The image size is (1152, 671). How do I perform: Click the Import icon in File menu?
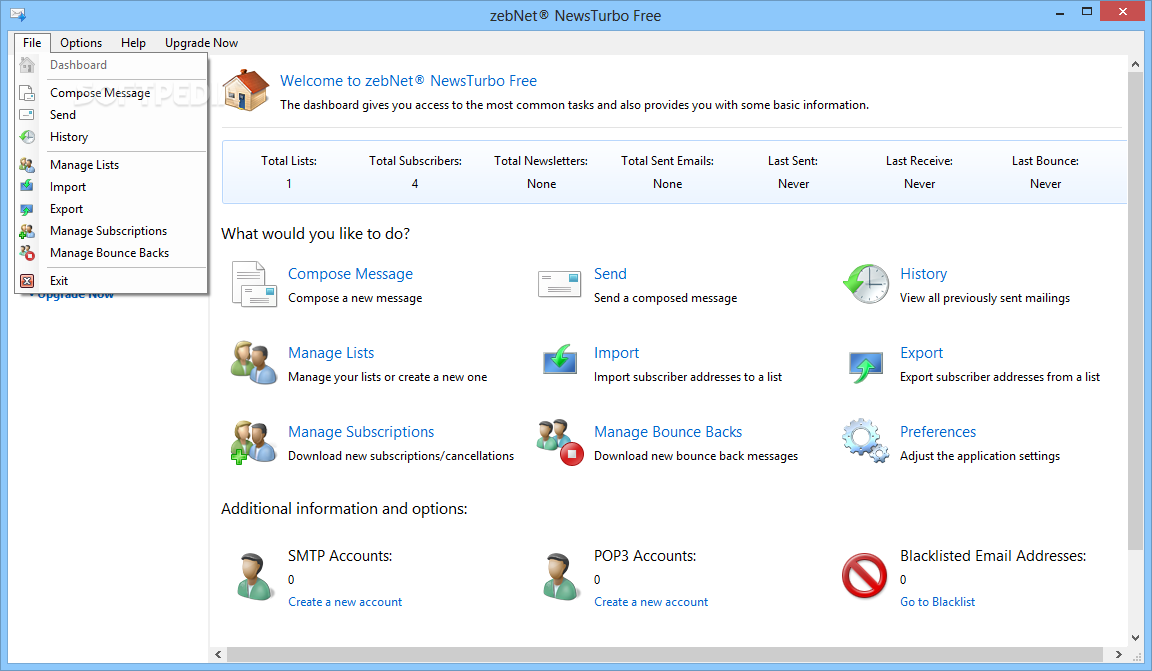pos(27,186)
